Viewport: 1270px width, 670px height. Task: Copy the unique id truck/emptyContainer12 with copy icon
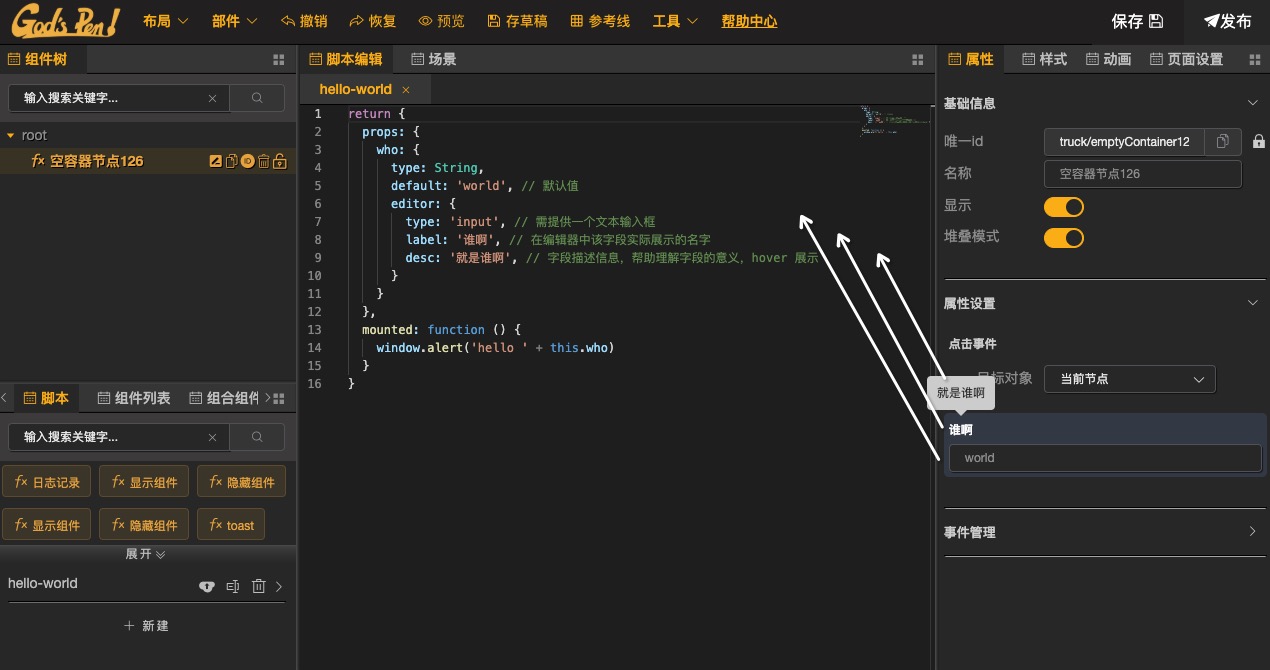(1222, 141)
